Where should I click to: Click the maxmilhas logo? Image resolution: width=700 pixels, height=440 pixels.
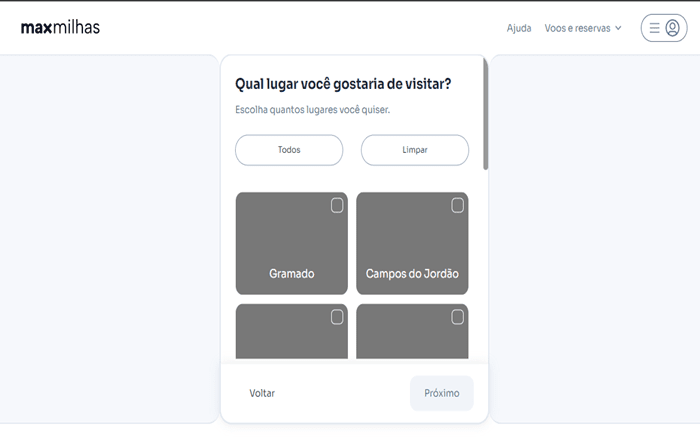pos(60,27)
